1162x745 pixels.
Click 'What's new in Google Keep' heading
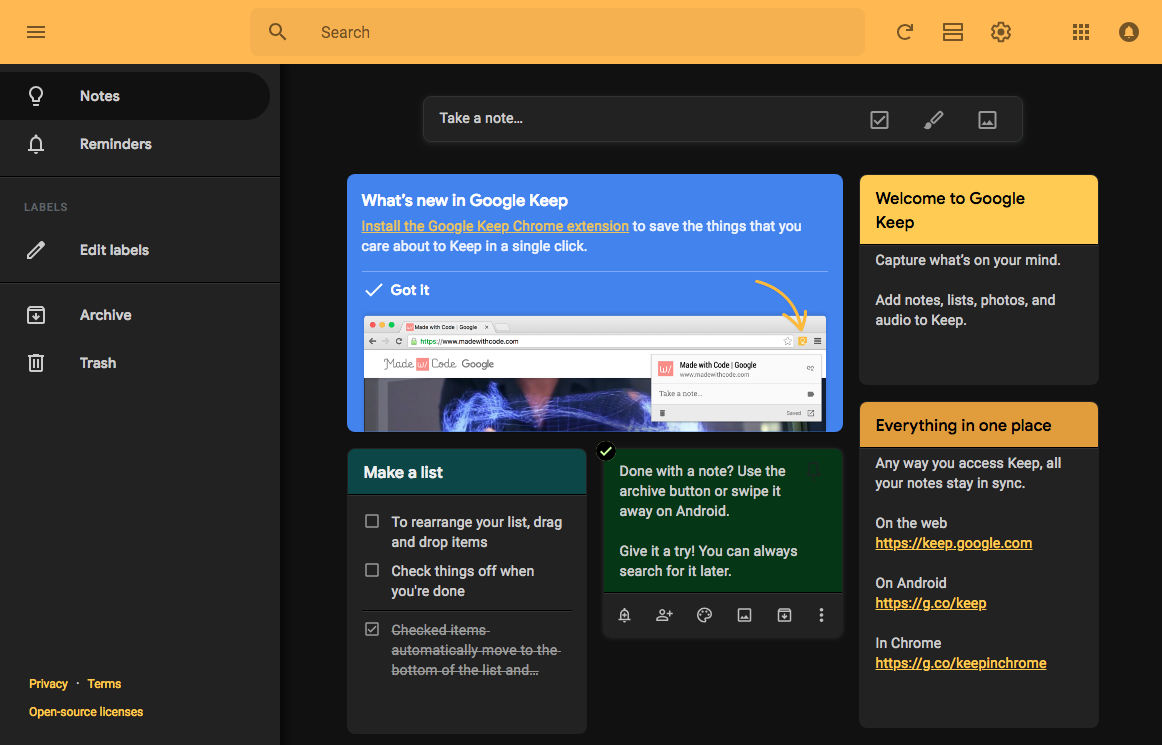pyautogui.click(x=465, y=200)
